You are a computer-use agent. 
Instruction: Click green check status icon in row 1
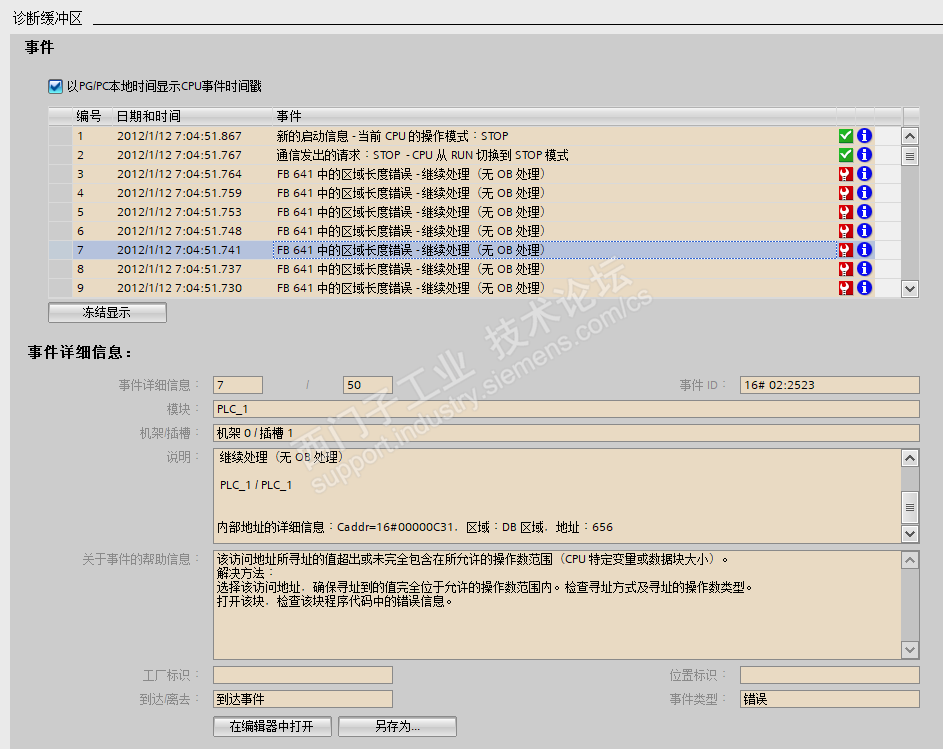pyautogui.click(x=846, y=136)
